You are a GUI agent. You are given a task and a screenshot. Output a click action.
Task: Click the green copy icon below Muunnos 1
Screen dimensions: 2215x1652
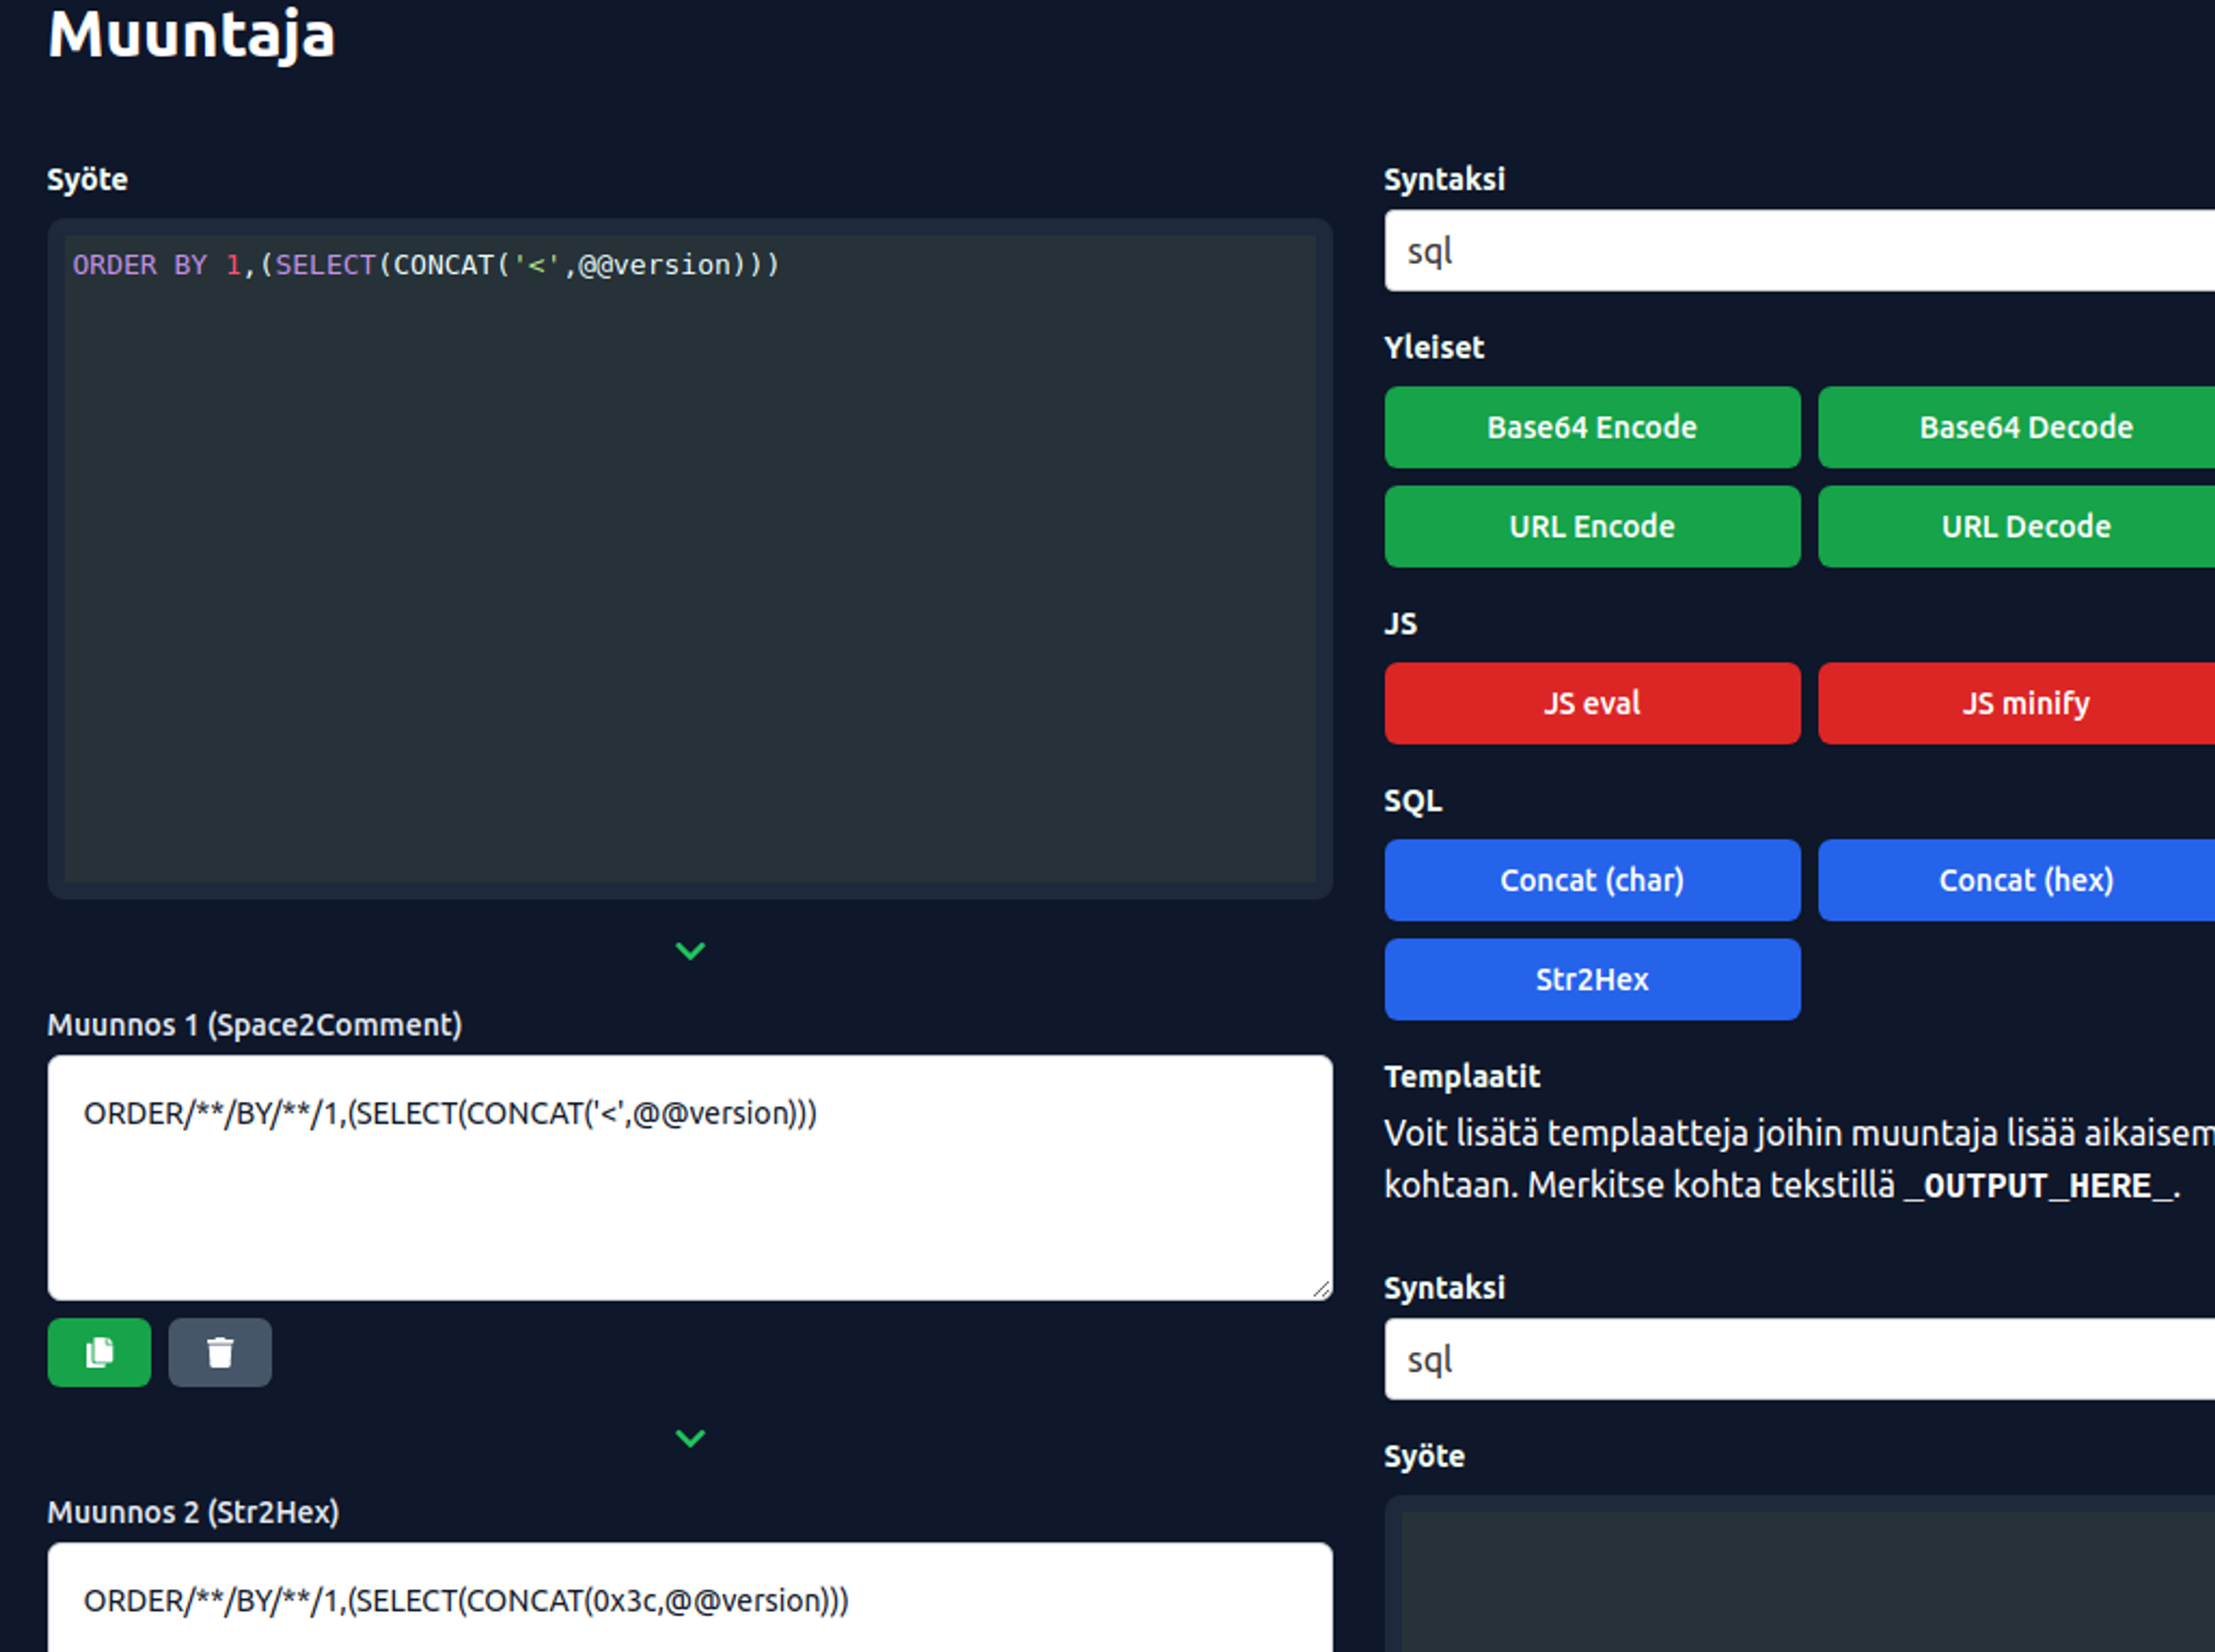(x=99, y=1352)
